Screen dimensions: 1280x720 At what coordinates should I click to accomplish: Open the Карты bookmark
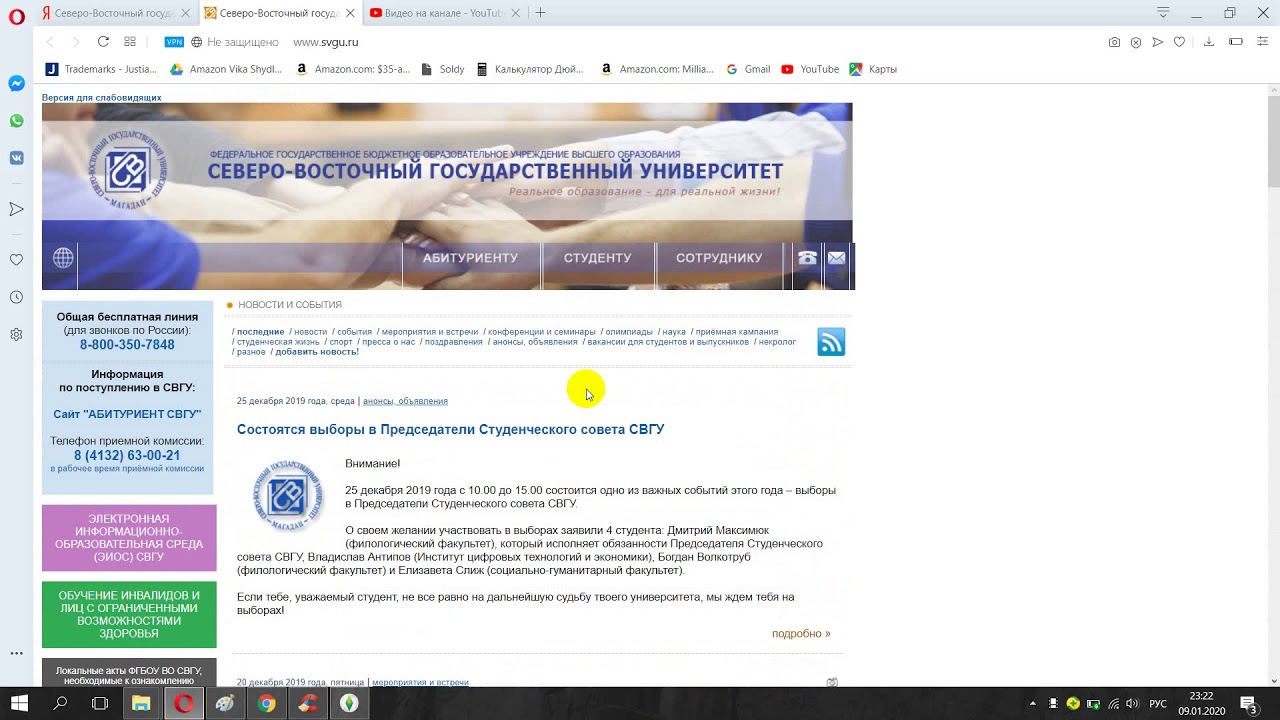coord(873,69)
